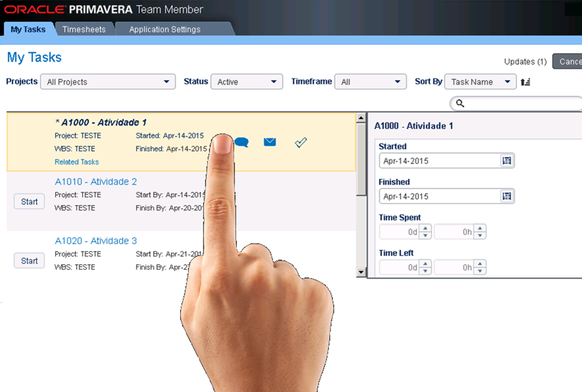Open the Timeframe dropdown
This screenshot has height=392, width=582.
pos(370,82)
